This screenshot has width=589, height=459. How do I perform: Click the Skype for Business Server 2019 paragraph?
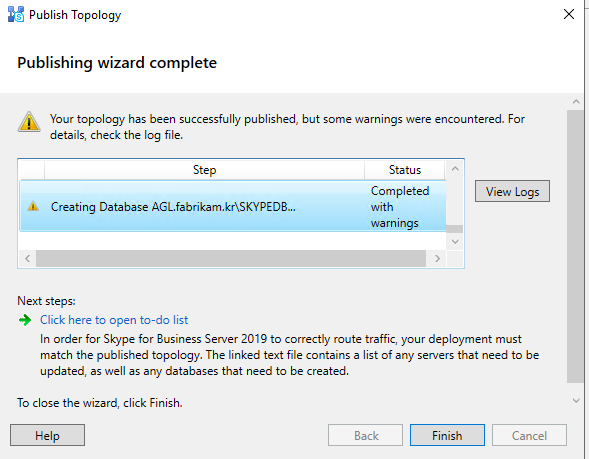290,355
